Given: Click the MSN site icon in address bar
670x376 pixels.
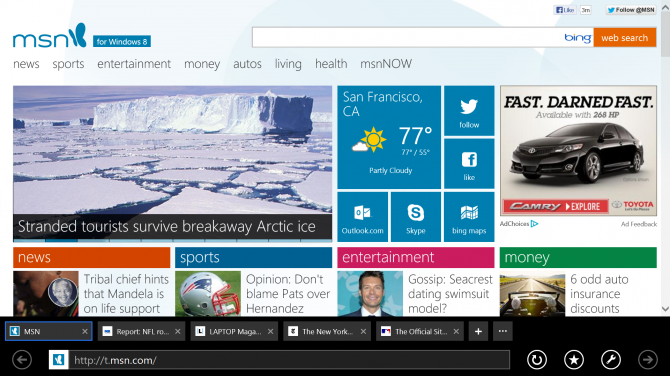Looking at the screenshot, I should pyautogui.click(x=59, y=360).
